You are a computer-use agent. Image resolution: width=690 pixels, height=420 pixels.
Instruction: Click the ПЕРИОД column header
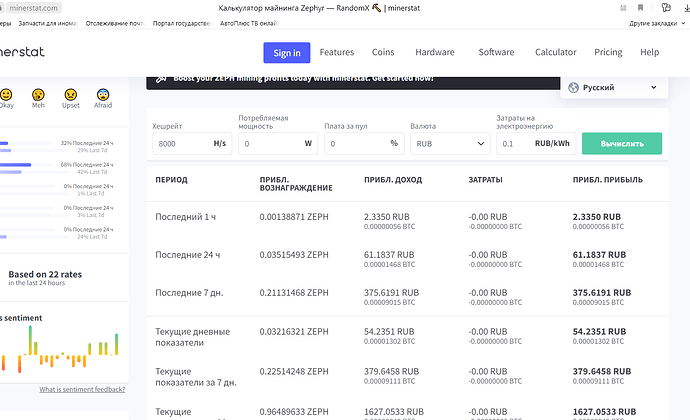[171, 180]
